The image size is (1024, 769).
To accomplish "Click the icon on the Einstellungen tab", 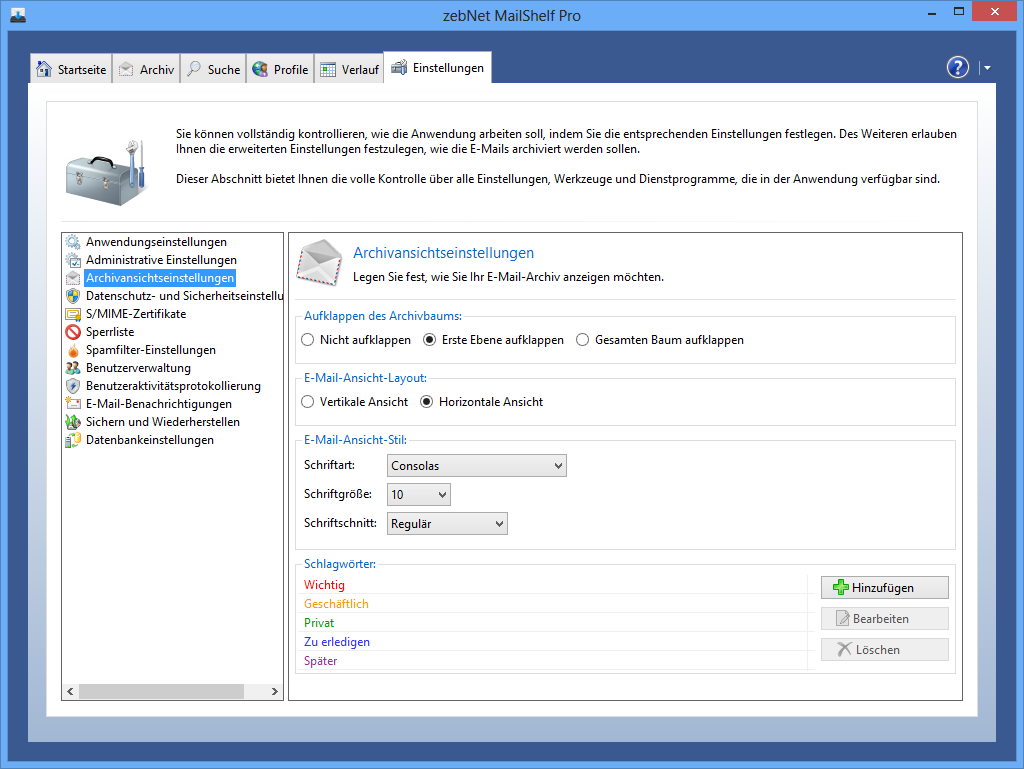I will (398, 67).
